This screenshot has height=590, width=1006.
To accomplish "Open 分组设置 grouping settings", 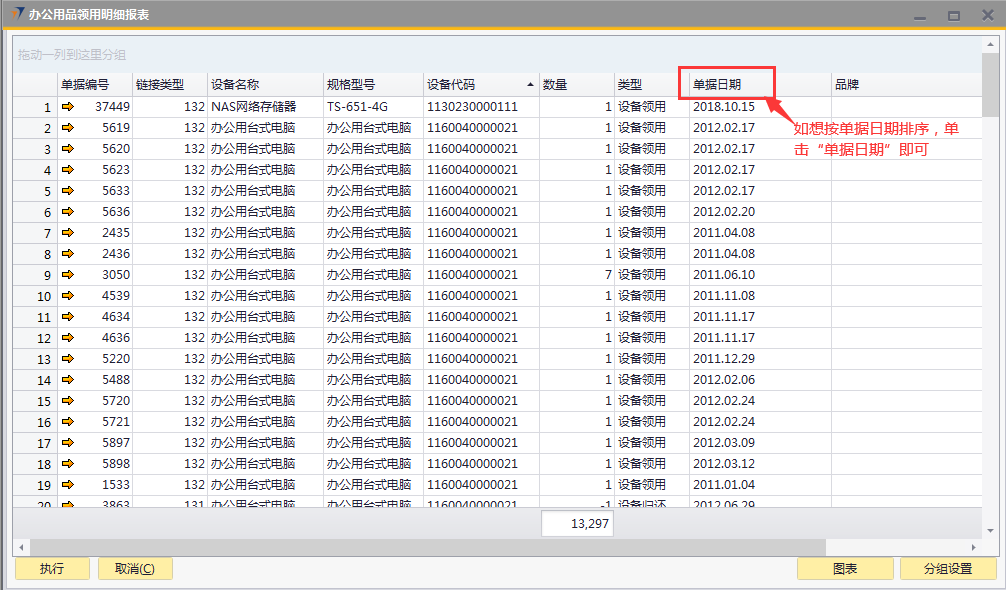I will pyautogui.click(x=948, y=569).
